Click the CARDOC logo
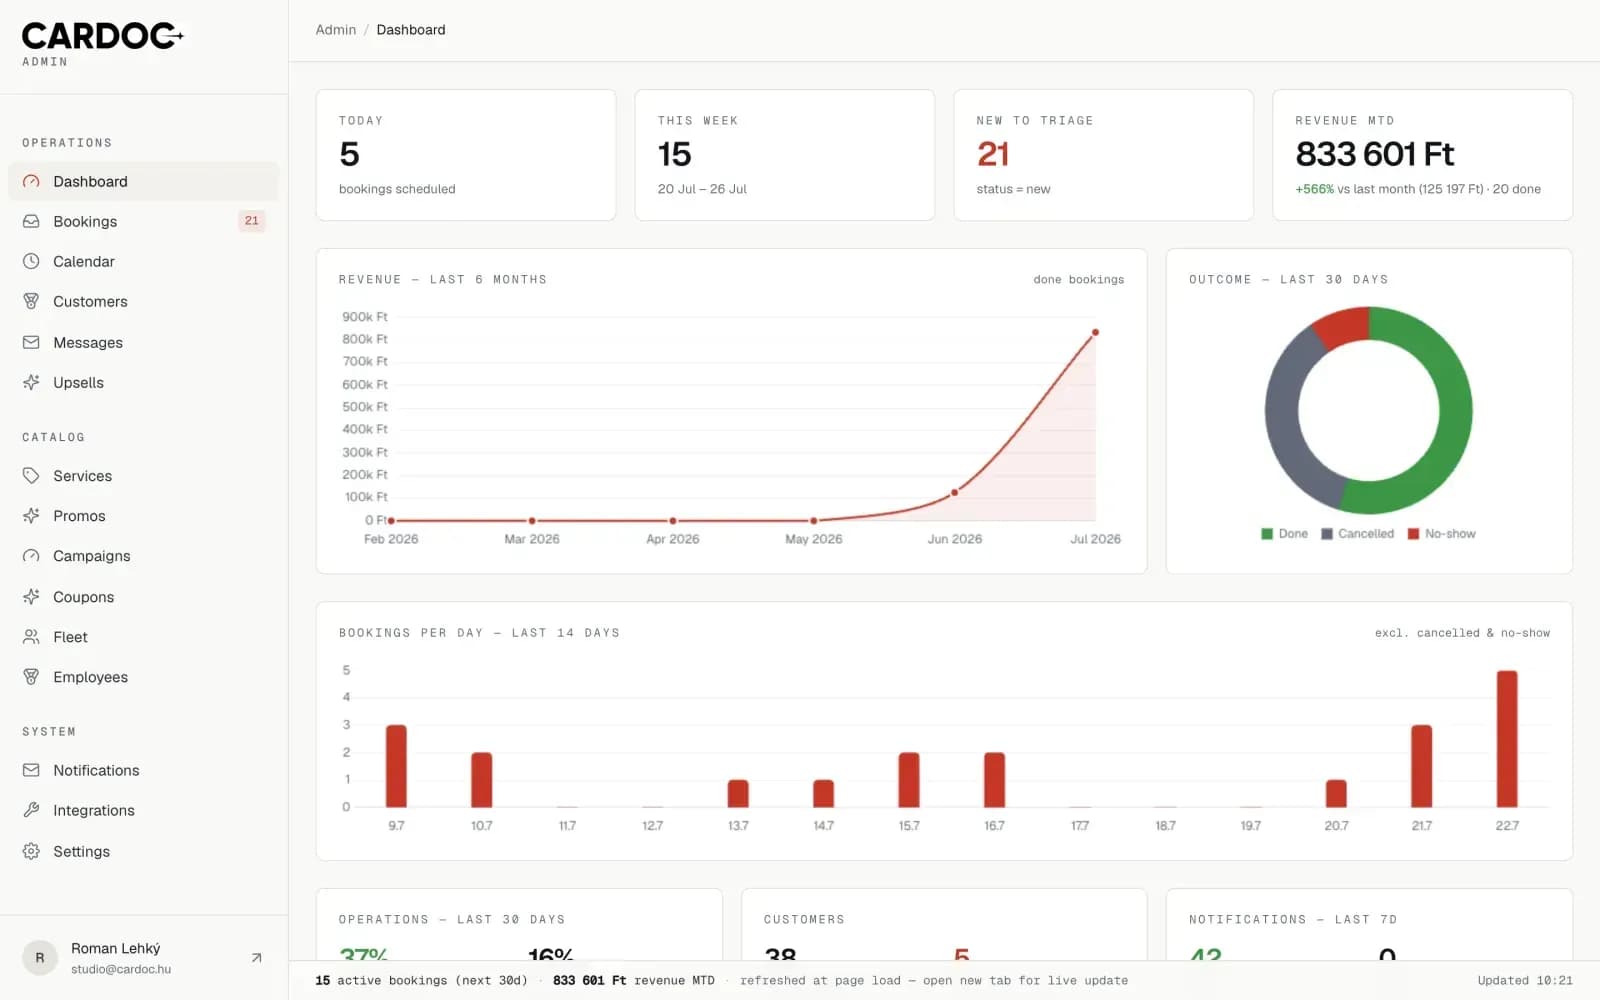The height and width of the screenshot is (1000, 1600). (102, 37)
